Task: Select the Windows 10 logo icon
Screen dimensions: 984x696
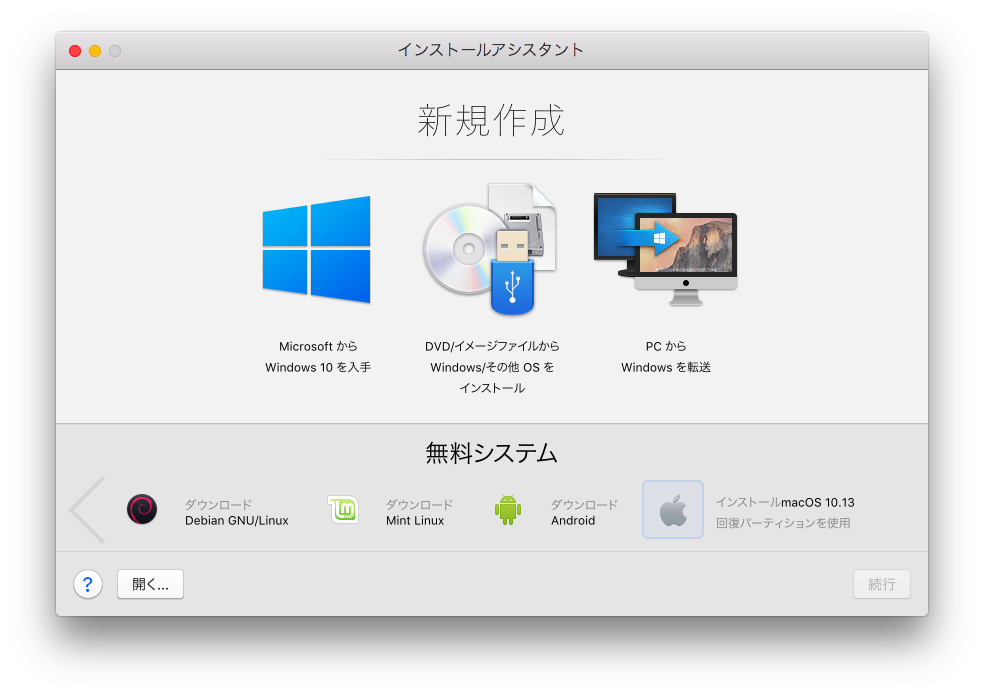Action: [x=316, y=250]
